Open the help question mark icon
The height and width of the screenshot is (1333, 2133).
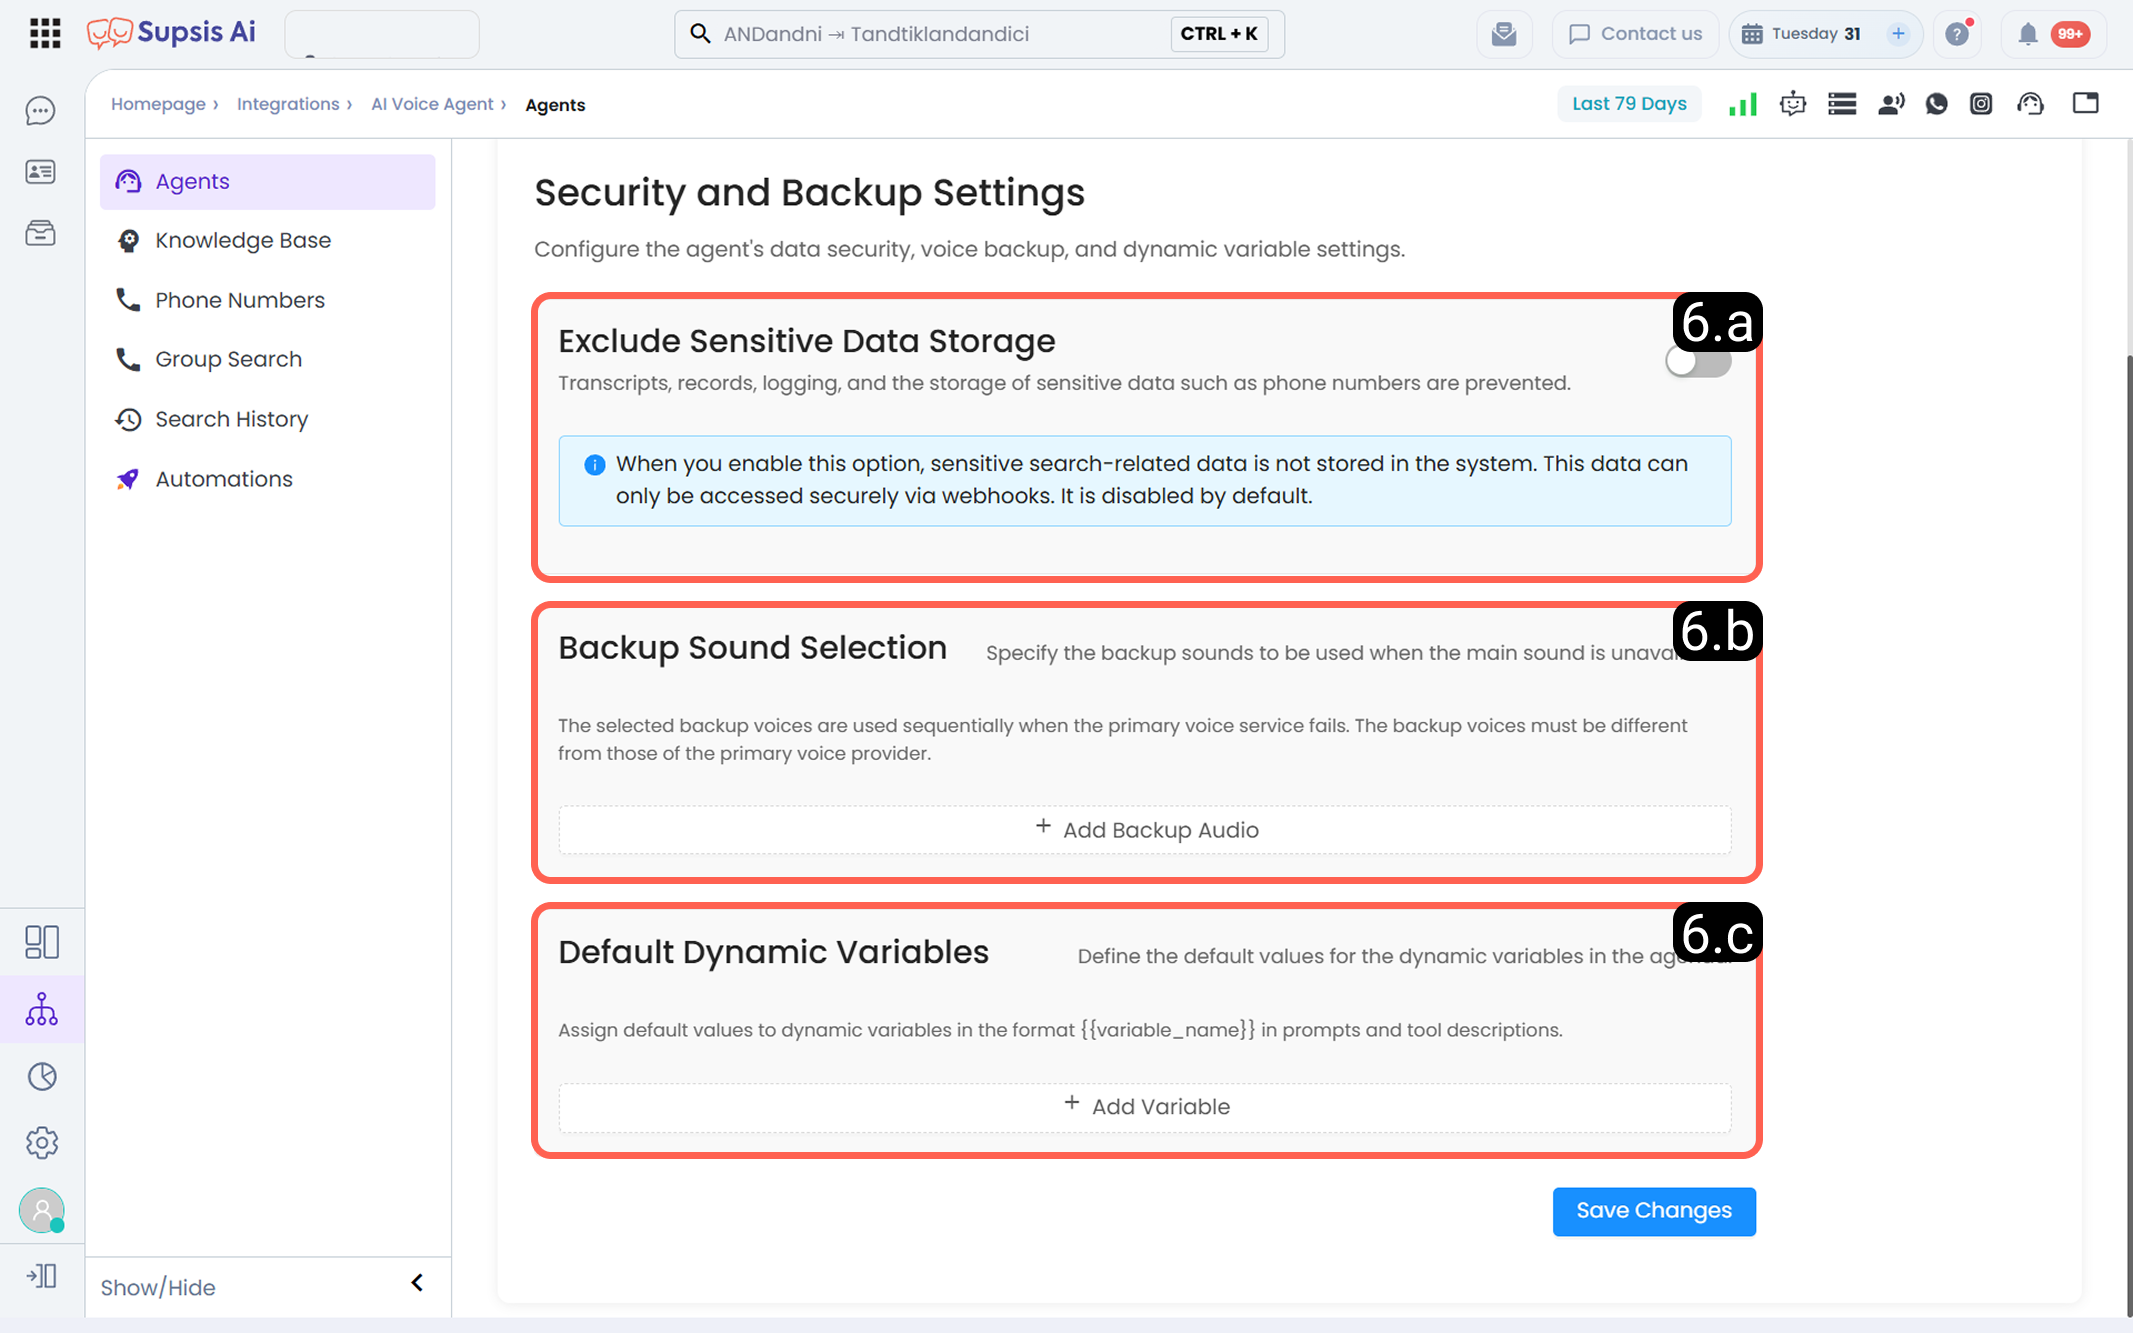pos(1957,34)
